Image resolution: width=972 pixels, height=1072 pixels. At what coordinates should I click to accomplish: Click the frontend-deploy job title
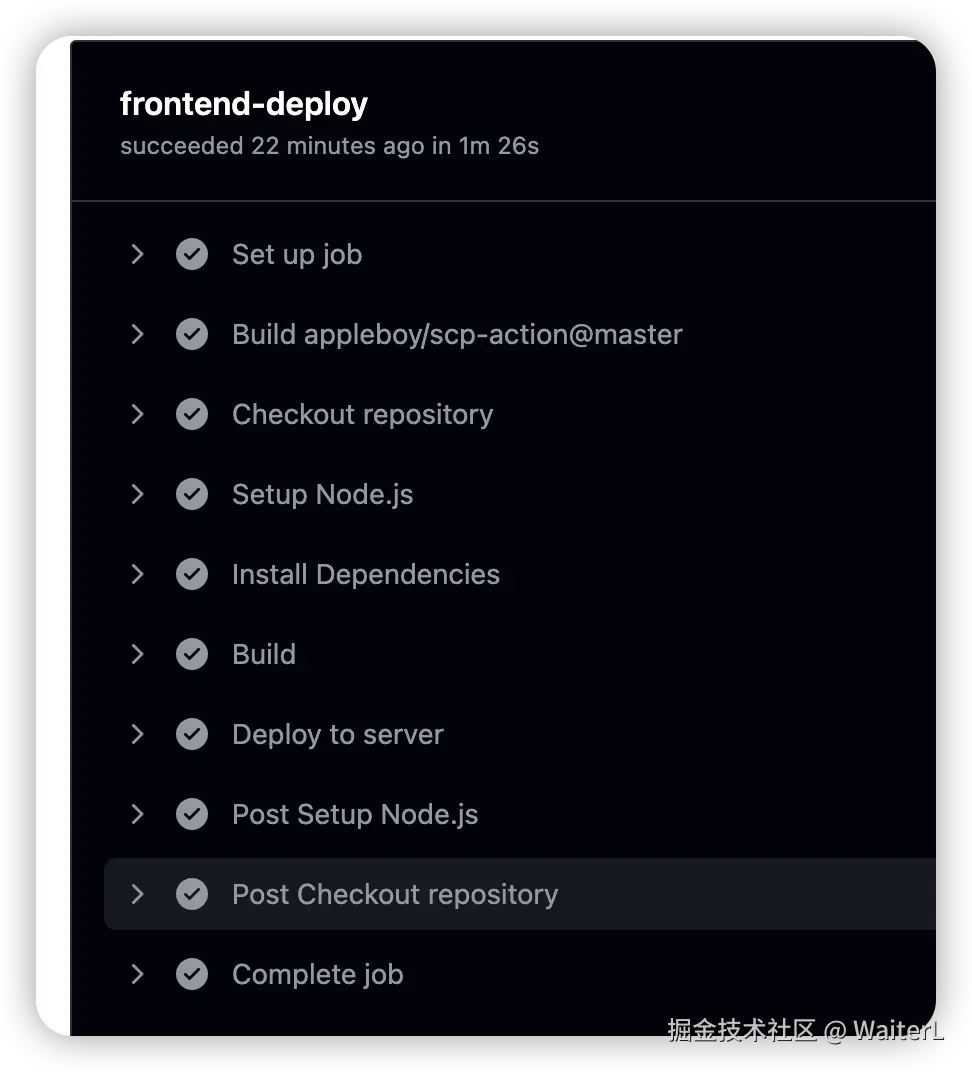coord(244,104)
